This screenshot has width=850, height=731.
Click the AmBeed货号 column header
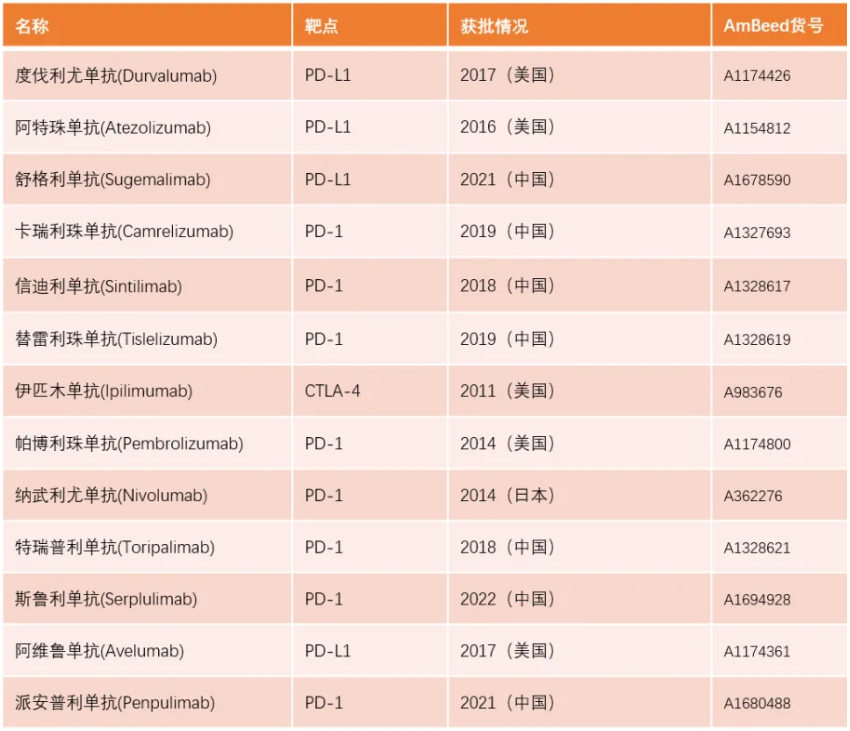click(x=773, y=25)
